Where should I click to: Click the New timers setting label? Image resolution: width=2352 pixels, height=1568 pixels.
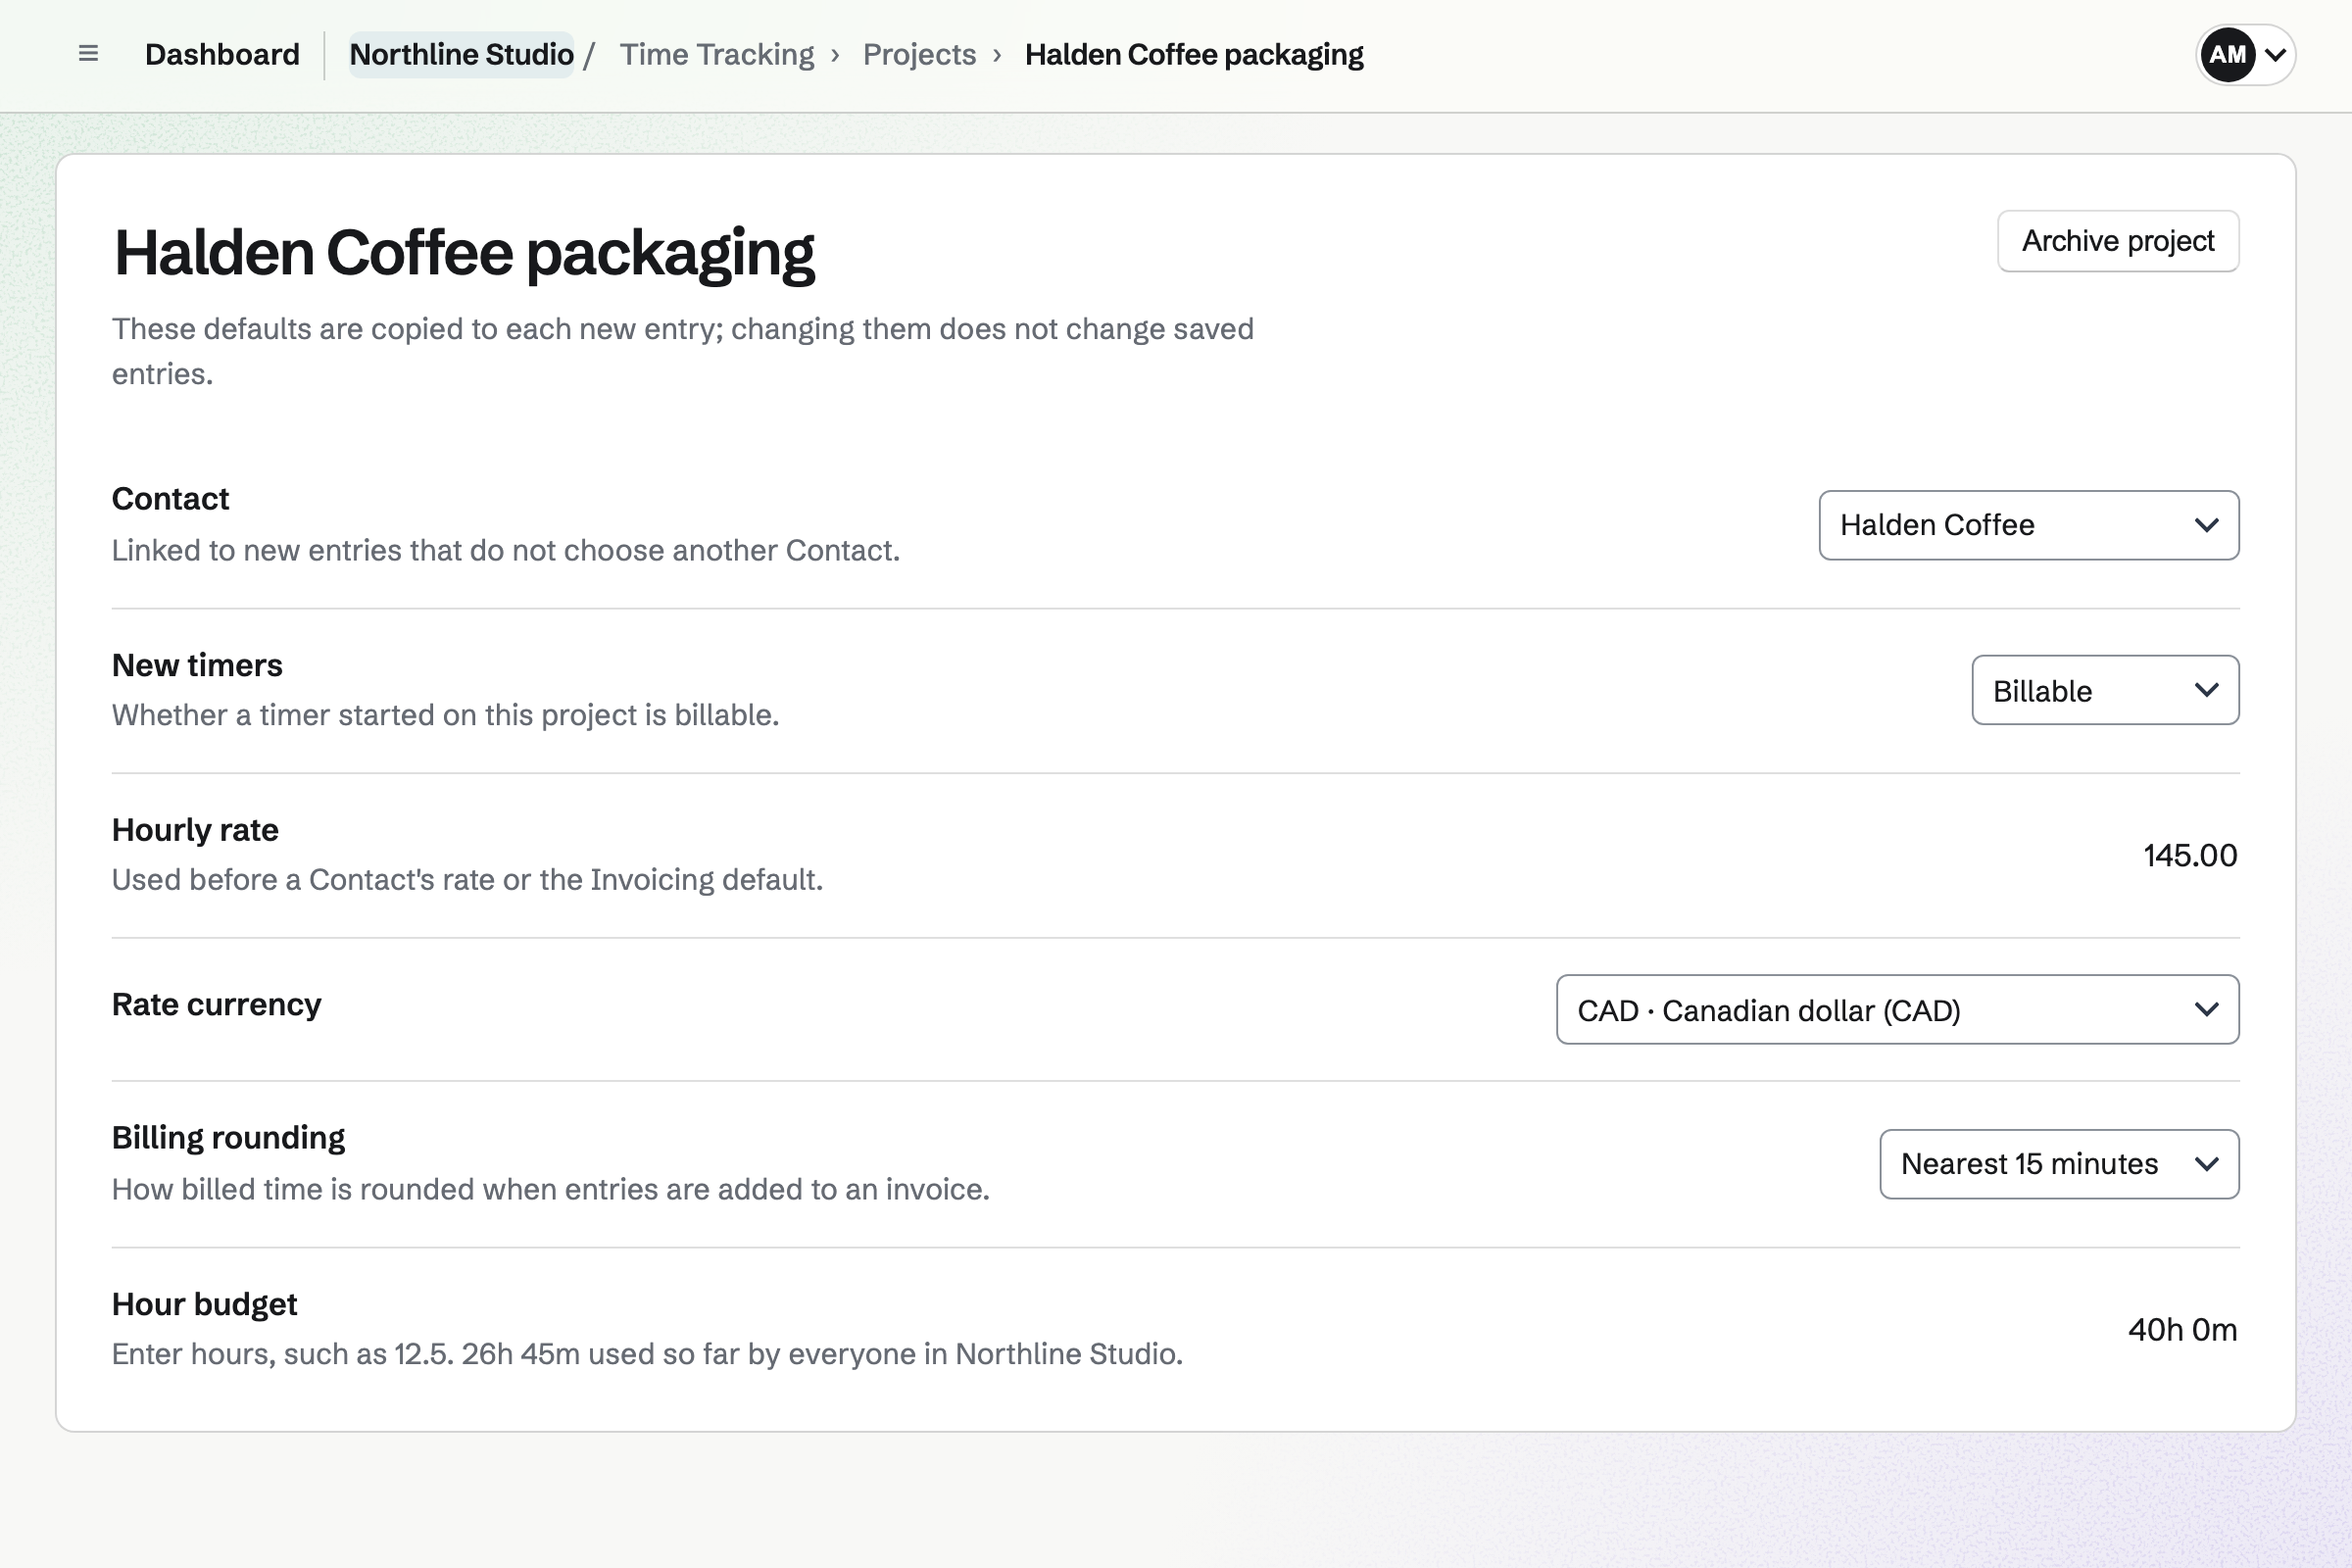(x=197, y=665)
